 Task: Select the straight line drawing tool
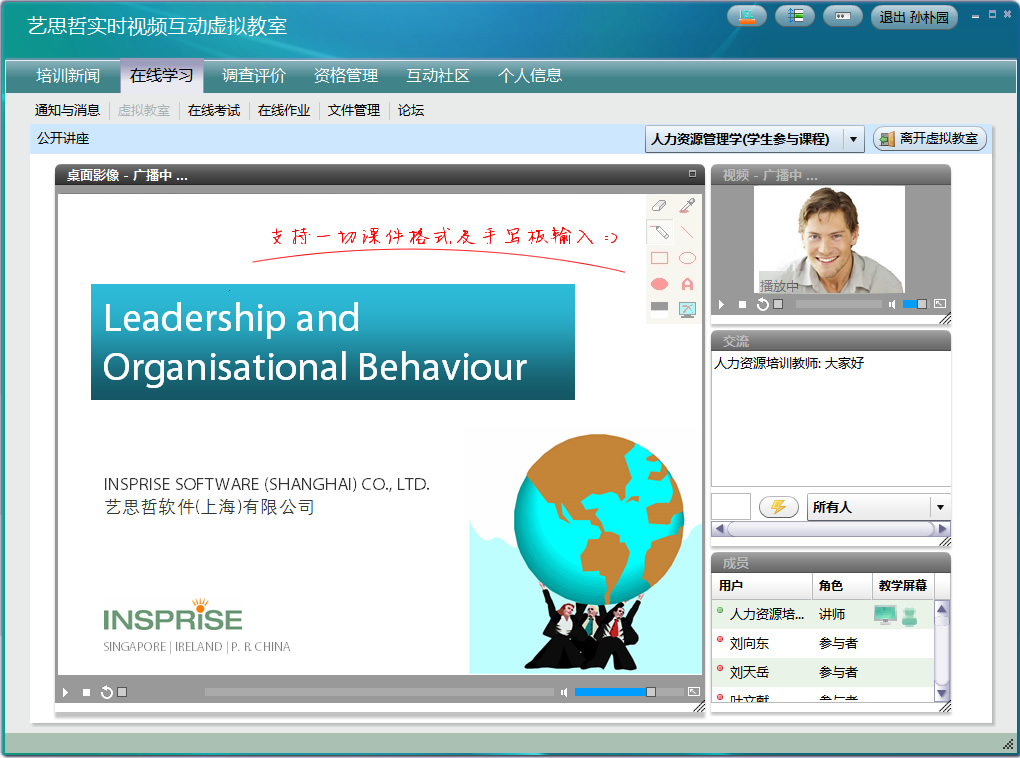point(687,232)
